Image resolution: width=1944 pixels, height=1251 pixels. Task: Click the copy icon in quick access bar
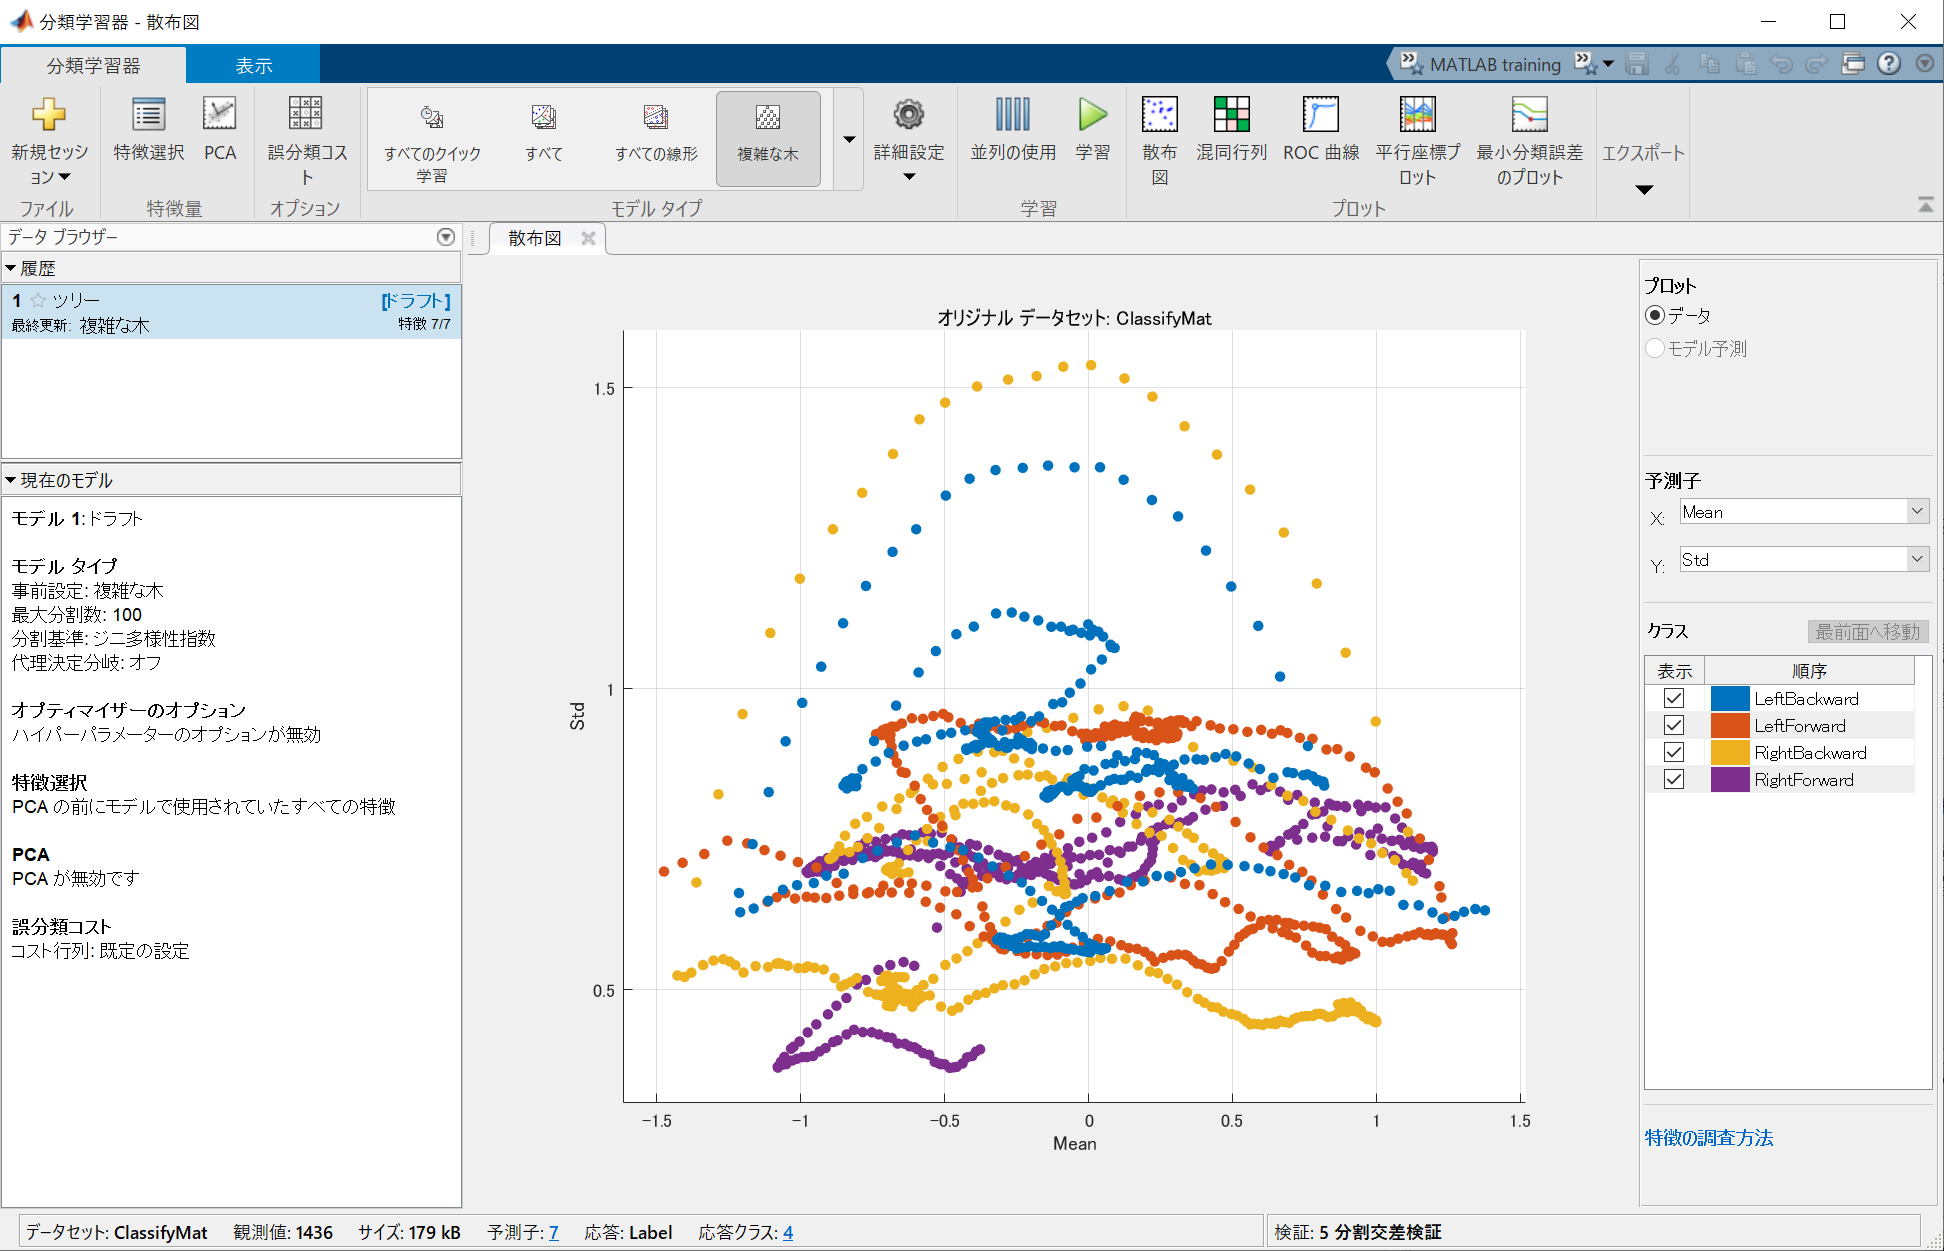point(1710,64)
